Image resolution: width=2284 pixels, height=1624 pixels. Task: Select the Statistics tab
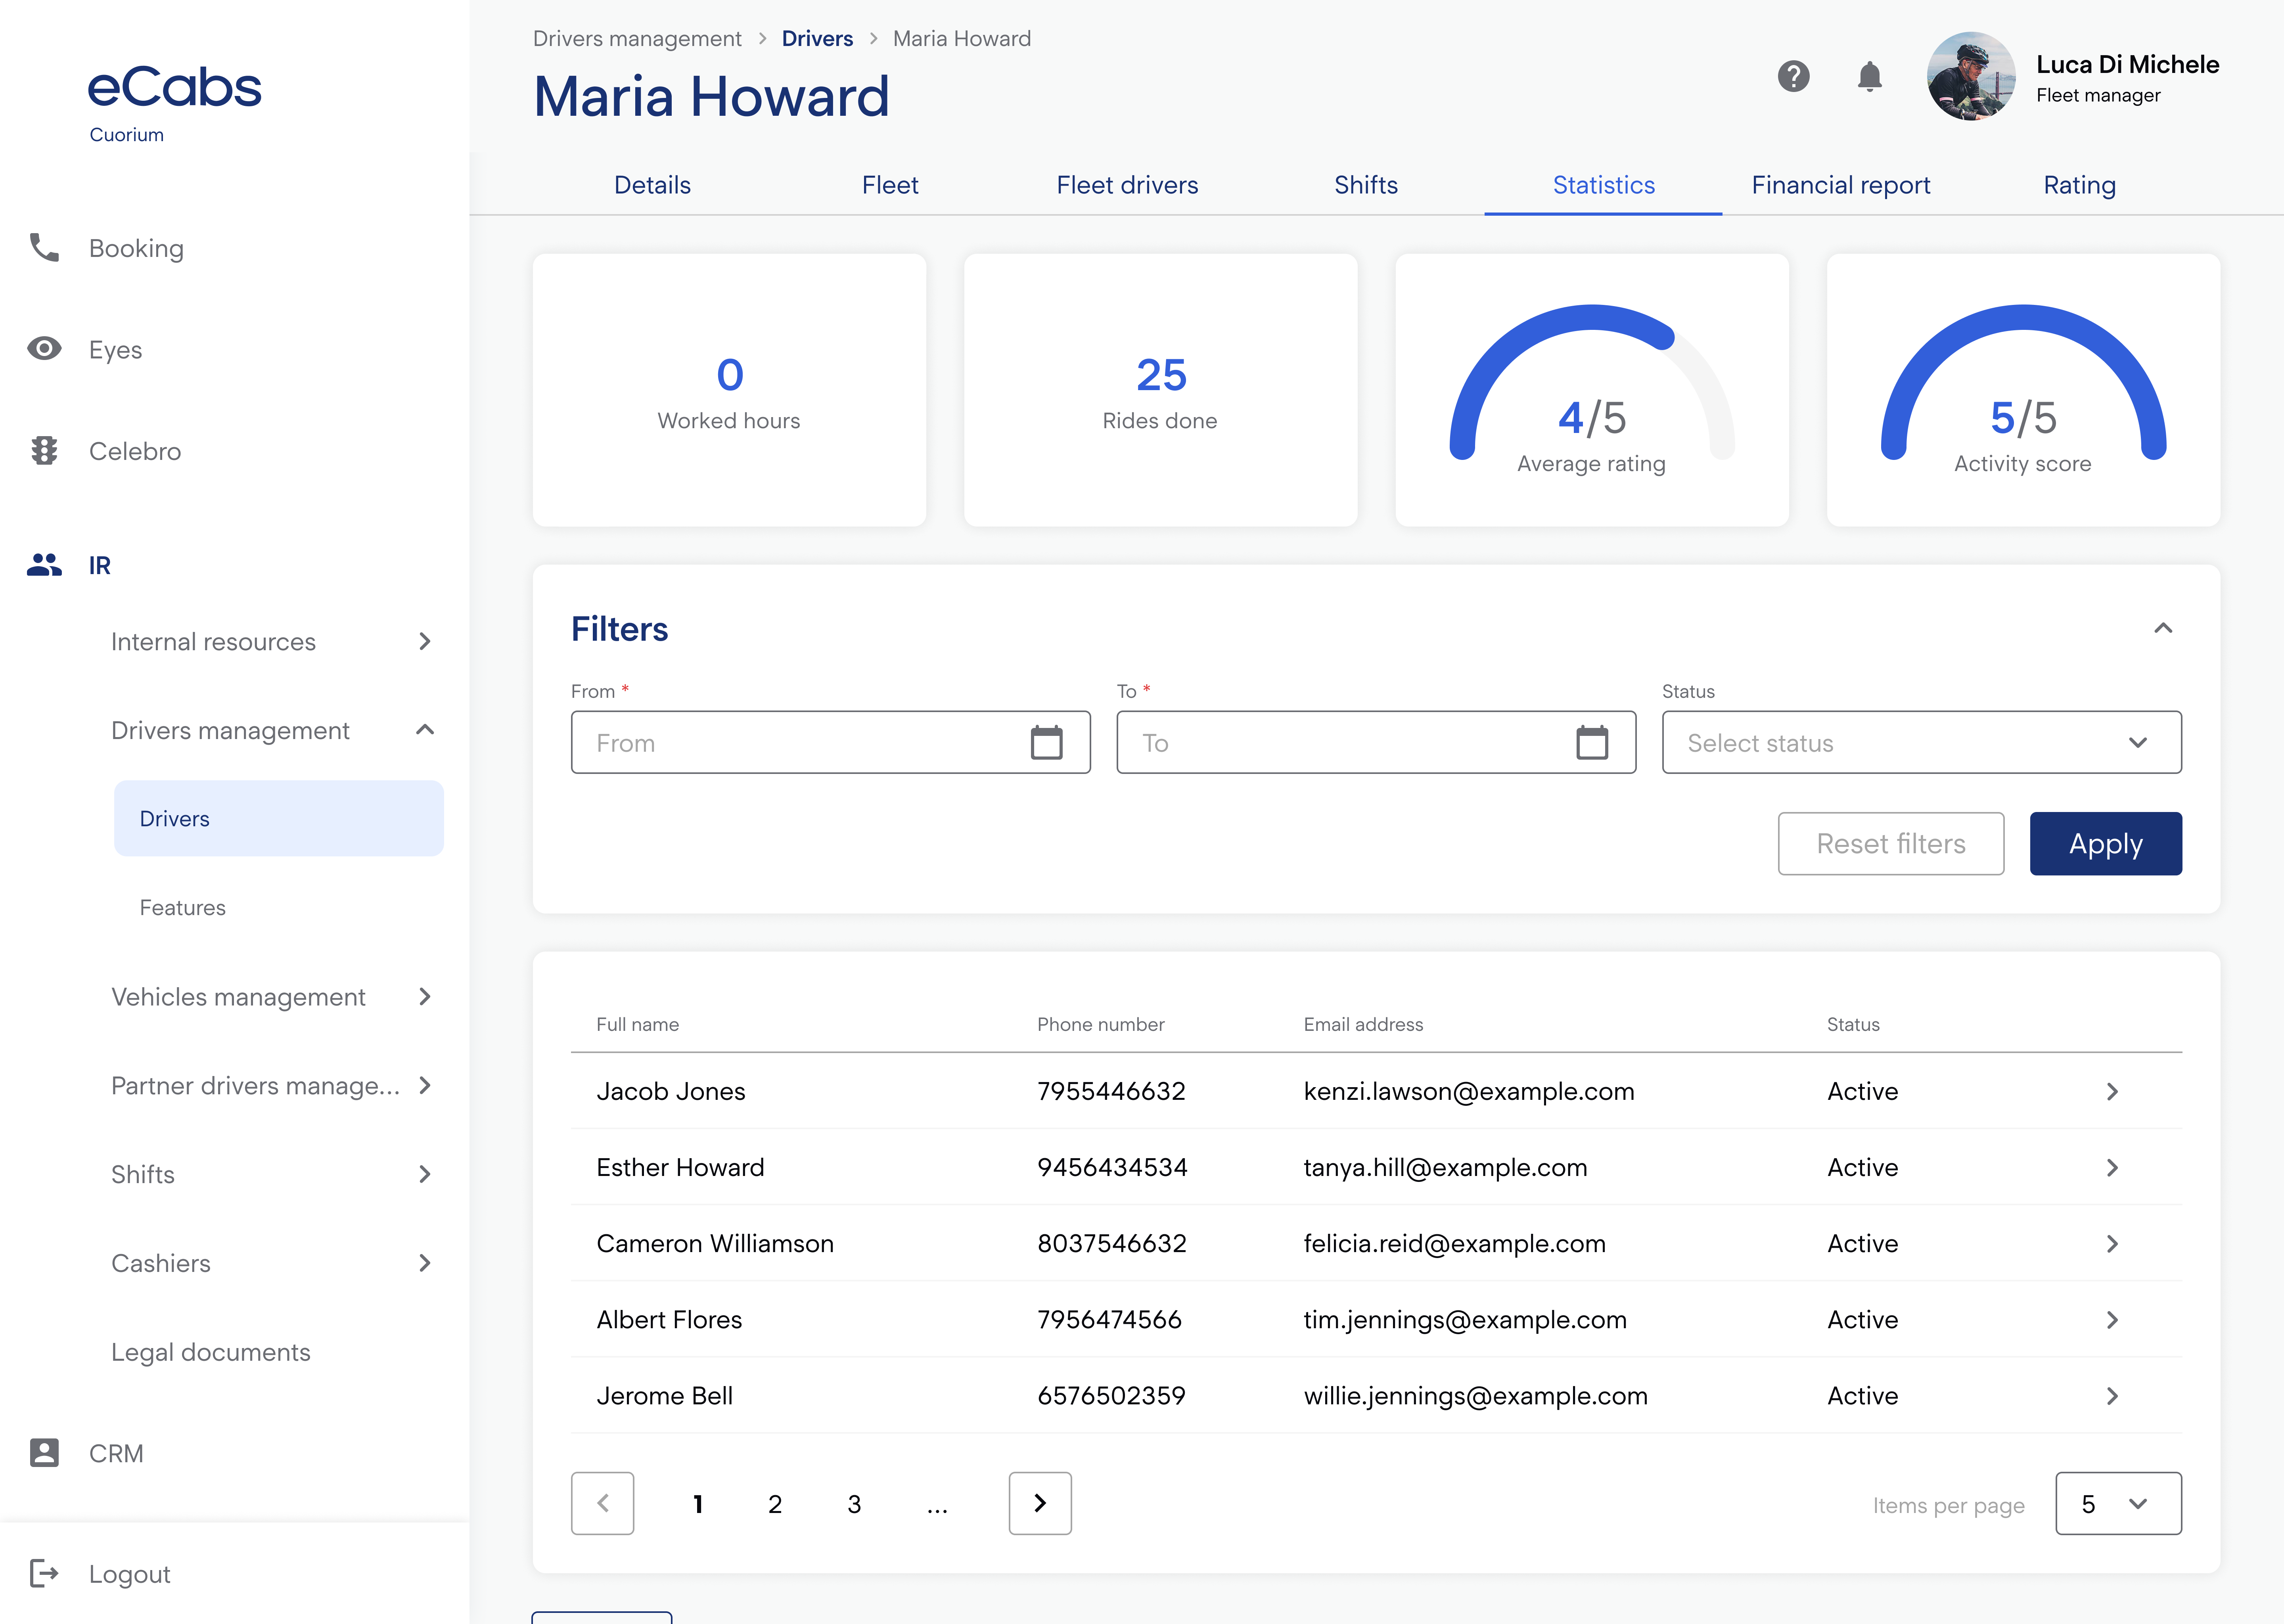coord(1603,185)
